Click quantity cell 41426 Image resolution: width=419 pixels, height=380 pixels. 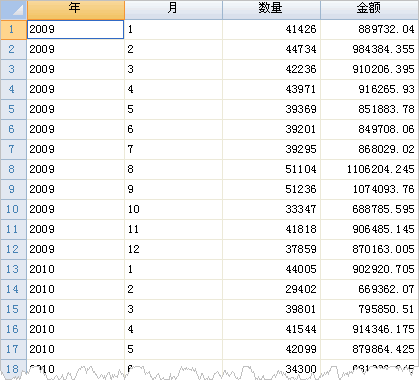(271, 30)
